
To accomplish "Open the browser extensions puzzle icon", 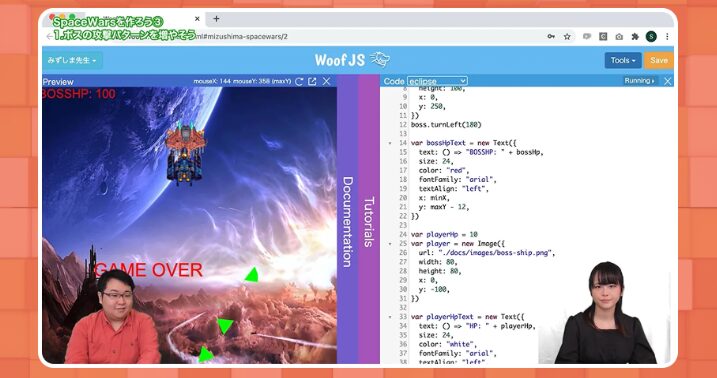I will click(635, 37).
